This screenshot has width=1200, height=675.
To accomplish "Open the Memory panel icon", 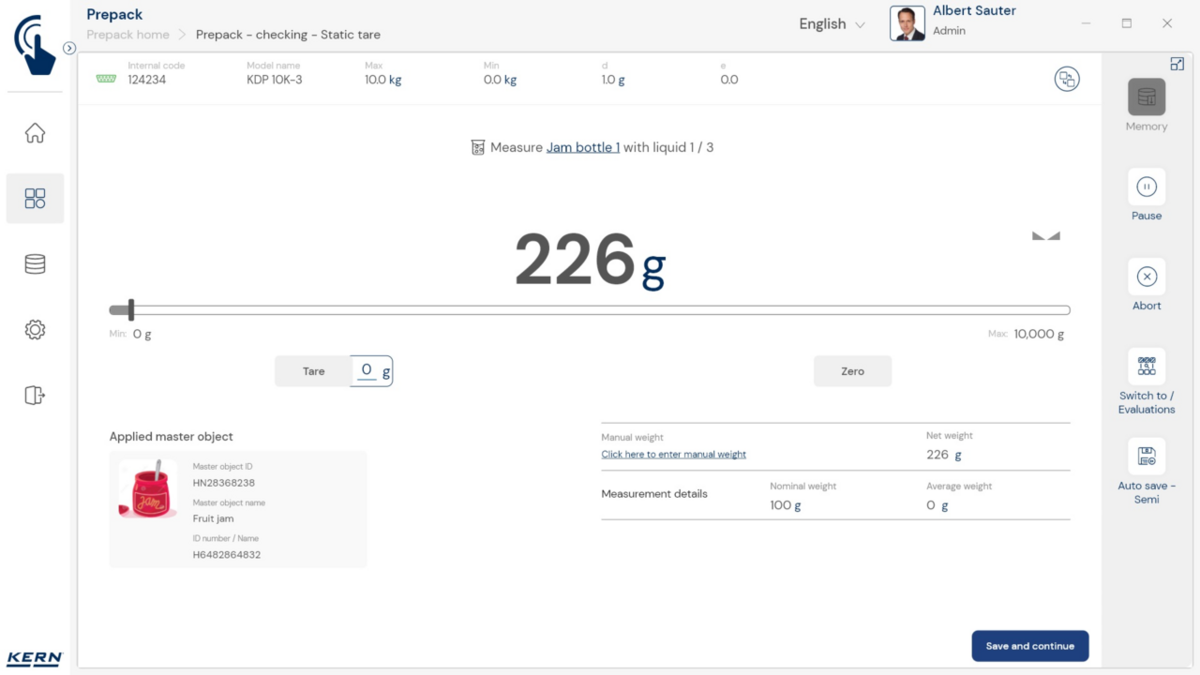I will [x=1146, y=98].
